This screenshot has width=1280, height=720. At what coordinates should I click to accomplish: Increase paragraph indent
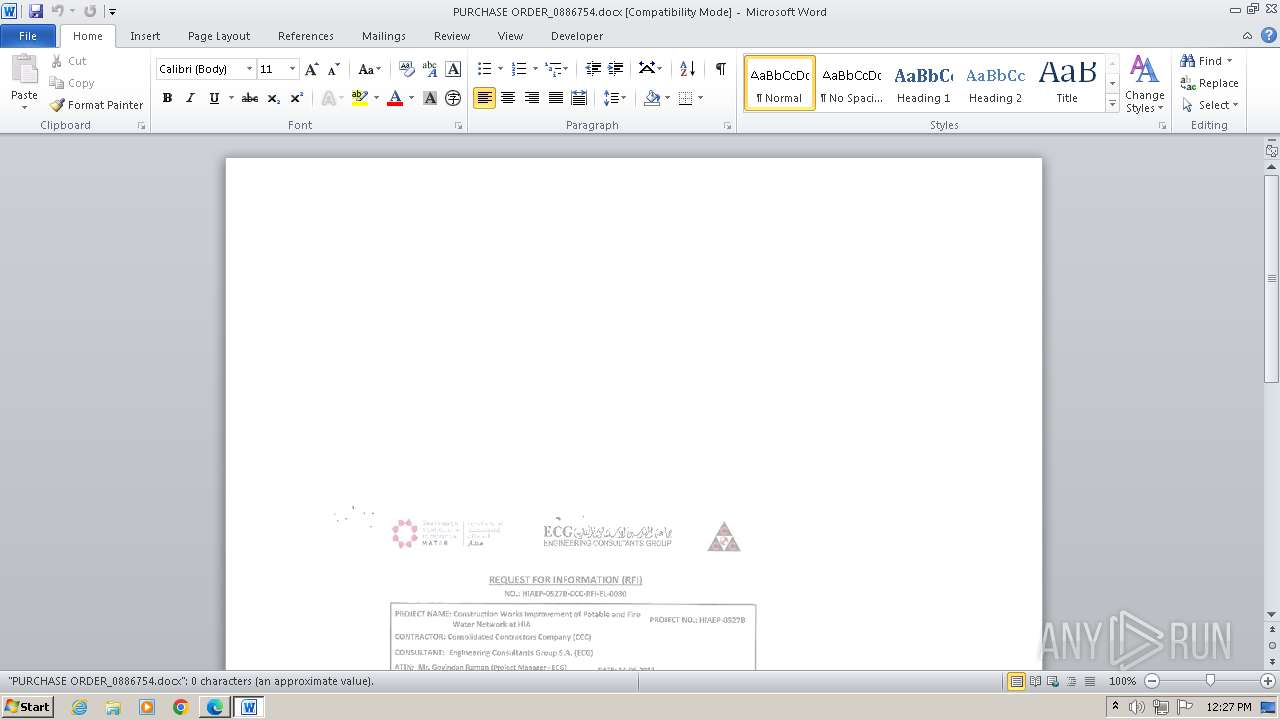(616, 69)
